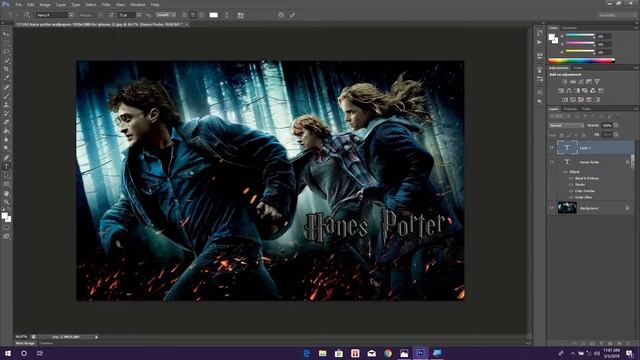Open the font size dropdown
Image resolution: width=640 pixels, height=360 pixels.
139,15
